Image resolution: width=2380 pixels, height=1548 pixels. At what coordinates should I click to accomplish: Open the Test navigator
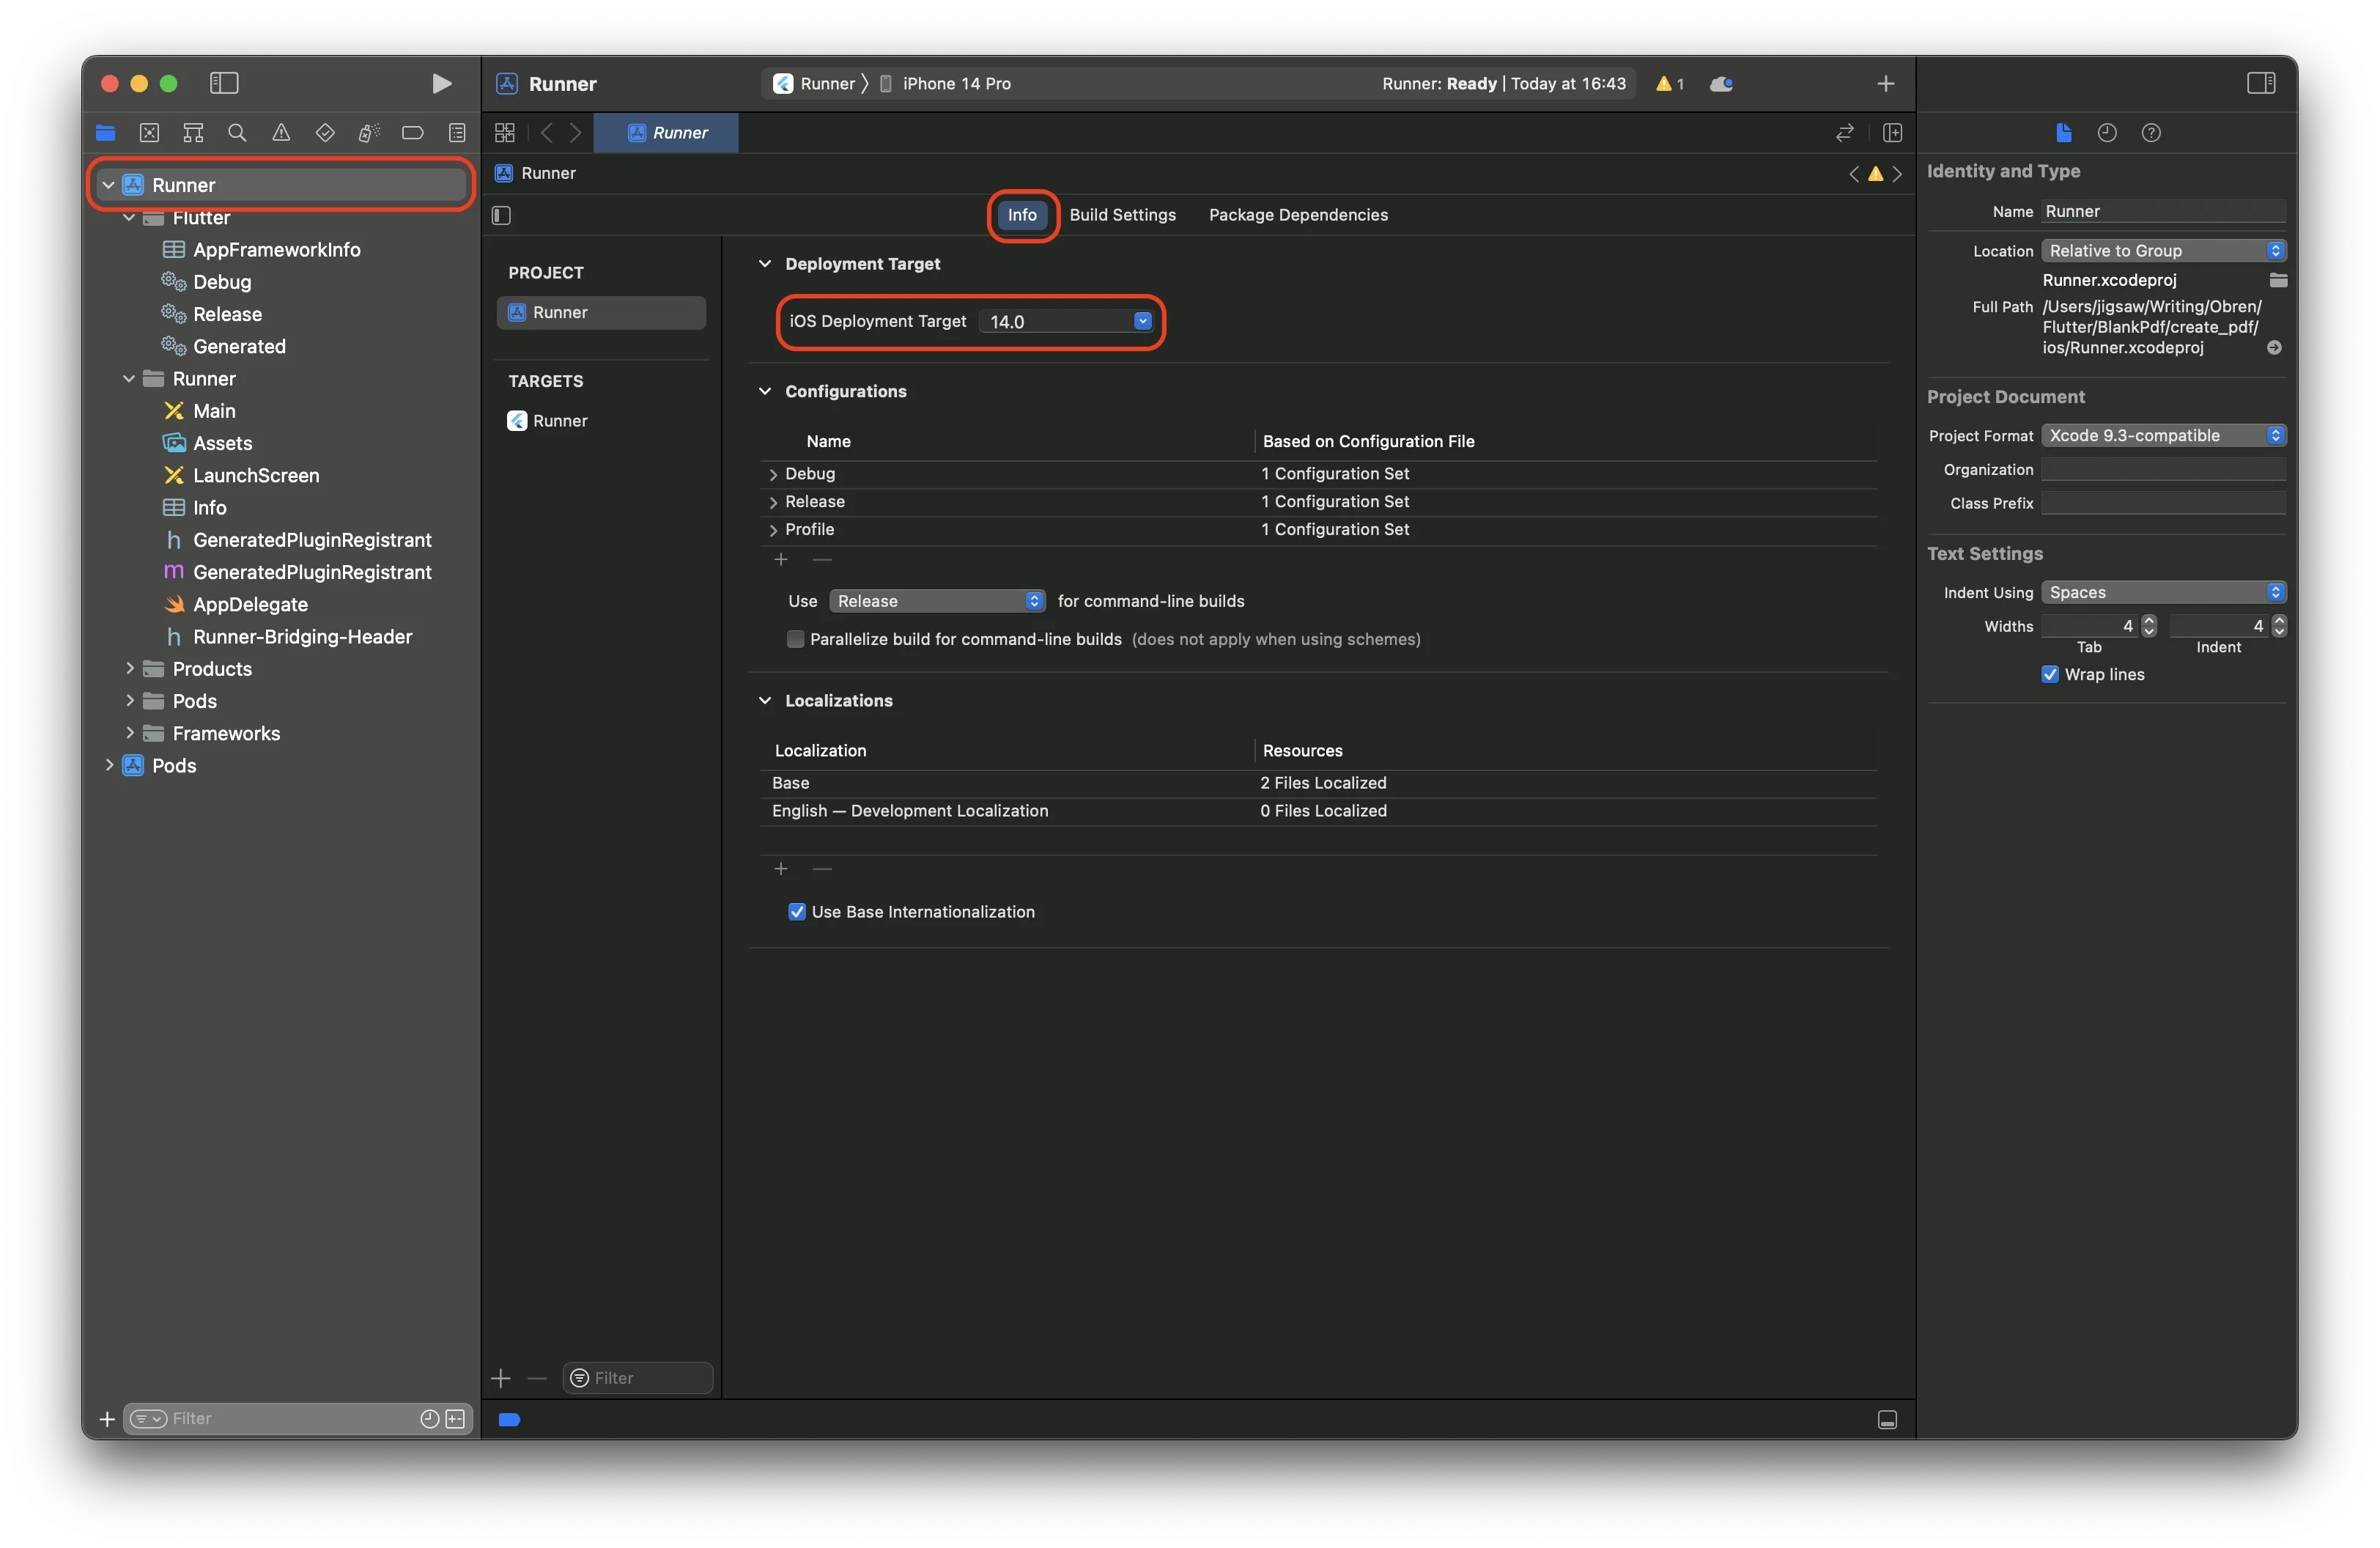[x=324, y=132]
